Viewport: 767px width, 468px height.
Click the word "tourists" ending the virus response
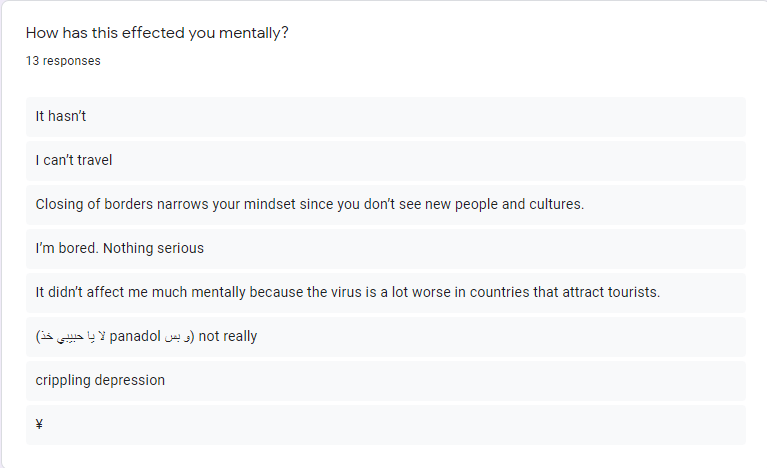point(632,292)
